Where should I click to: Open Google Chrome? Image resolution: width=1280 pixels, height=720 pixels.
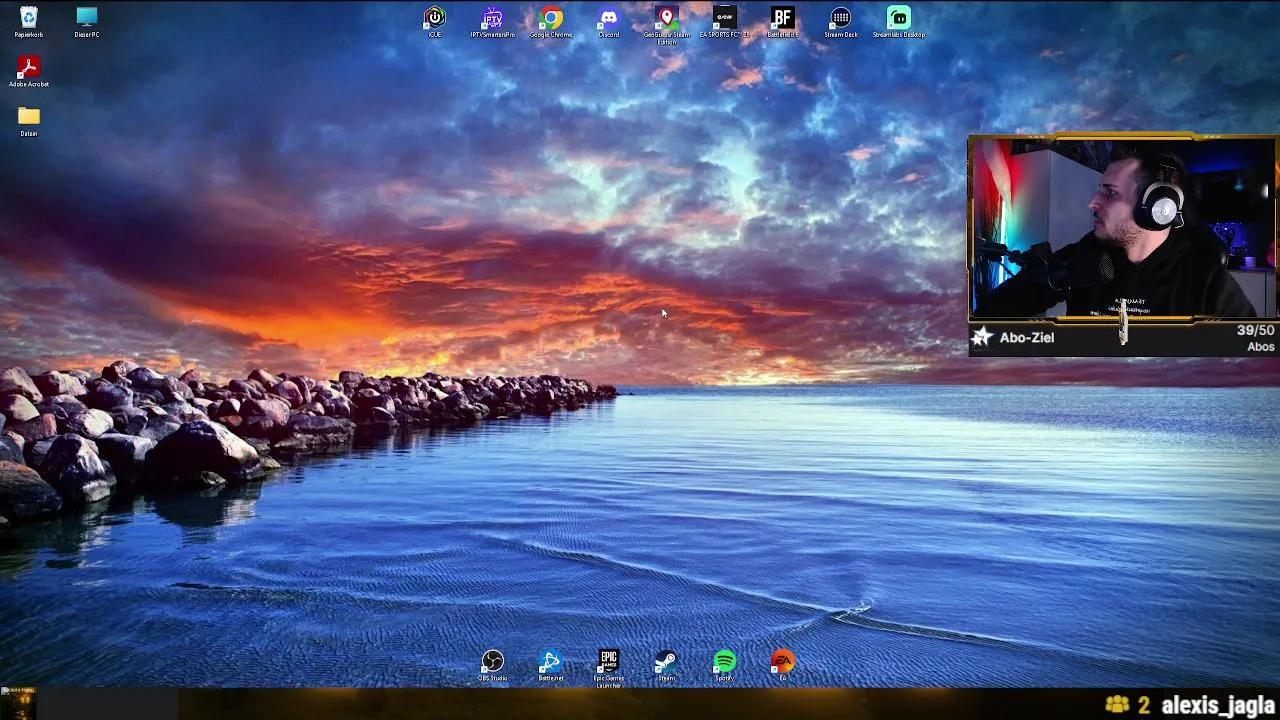click(550, 20)
